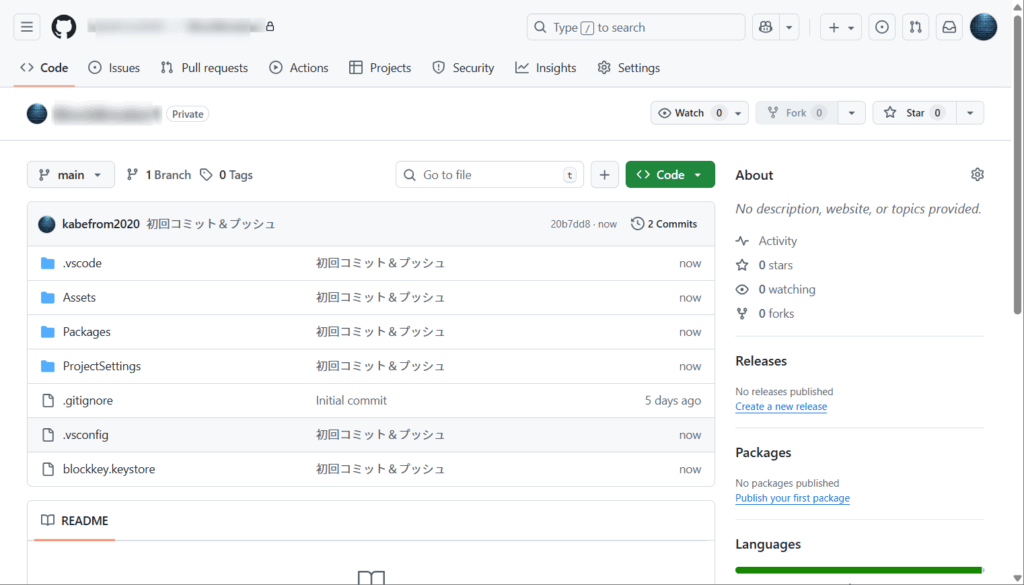Click the add file plus button
Screen dimensions: 1024x585
pyautogui.click(x=604, y=175)
